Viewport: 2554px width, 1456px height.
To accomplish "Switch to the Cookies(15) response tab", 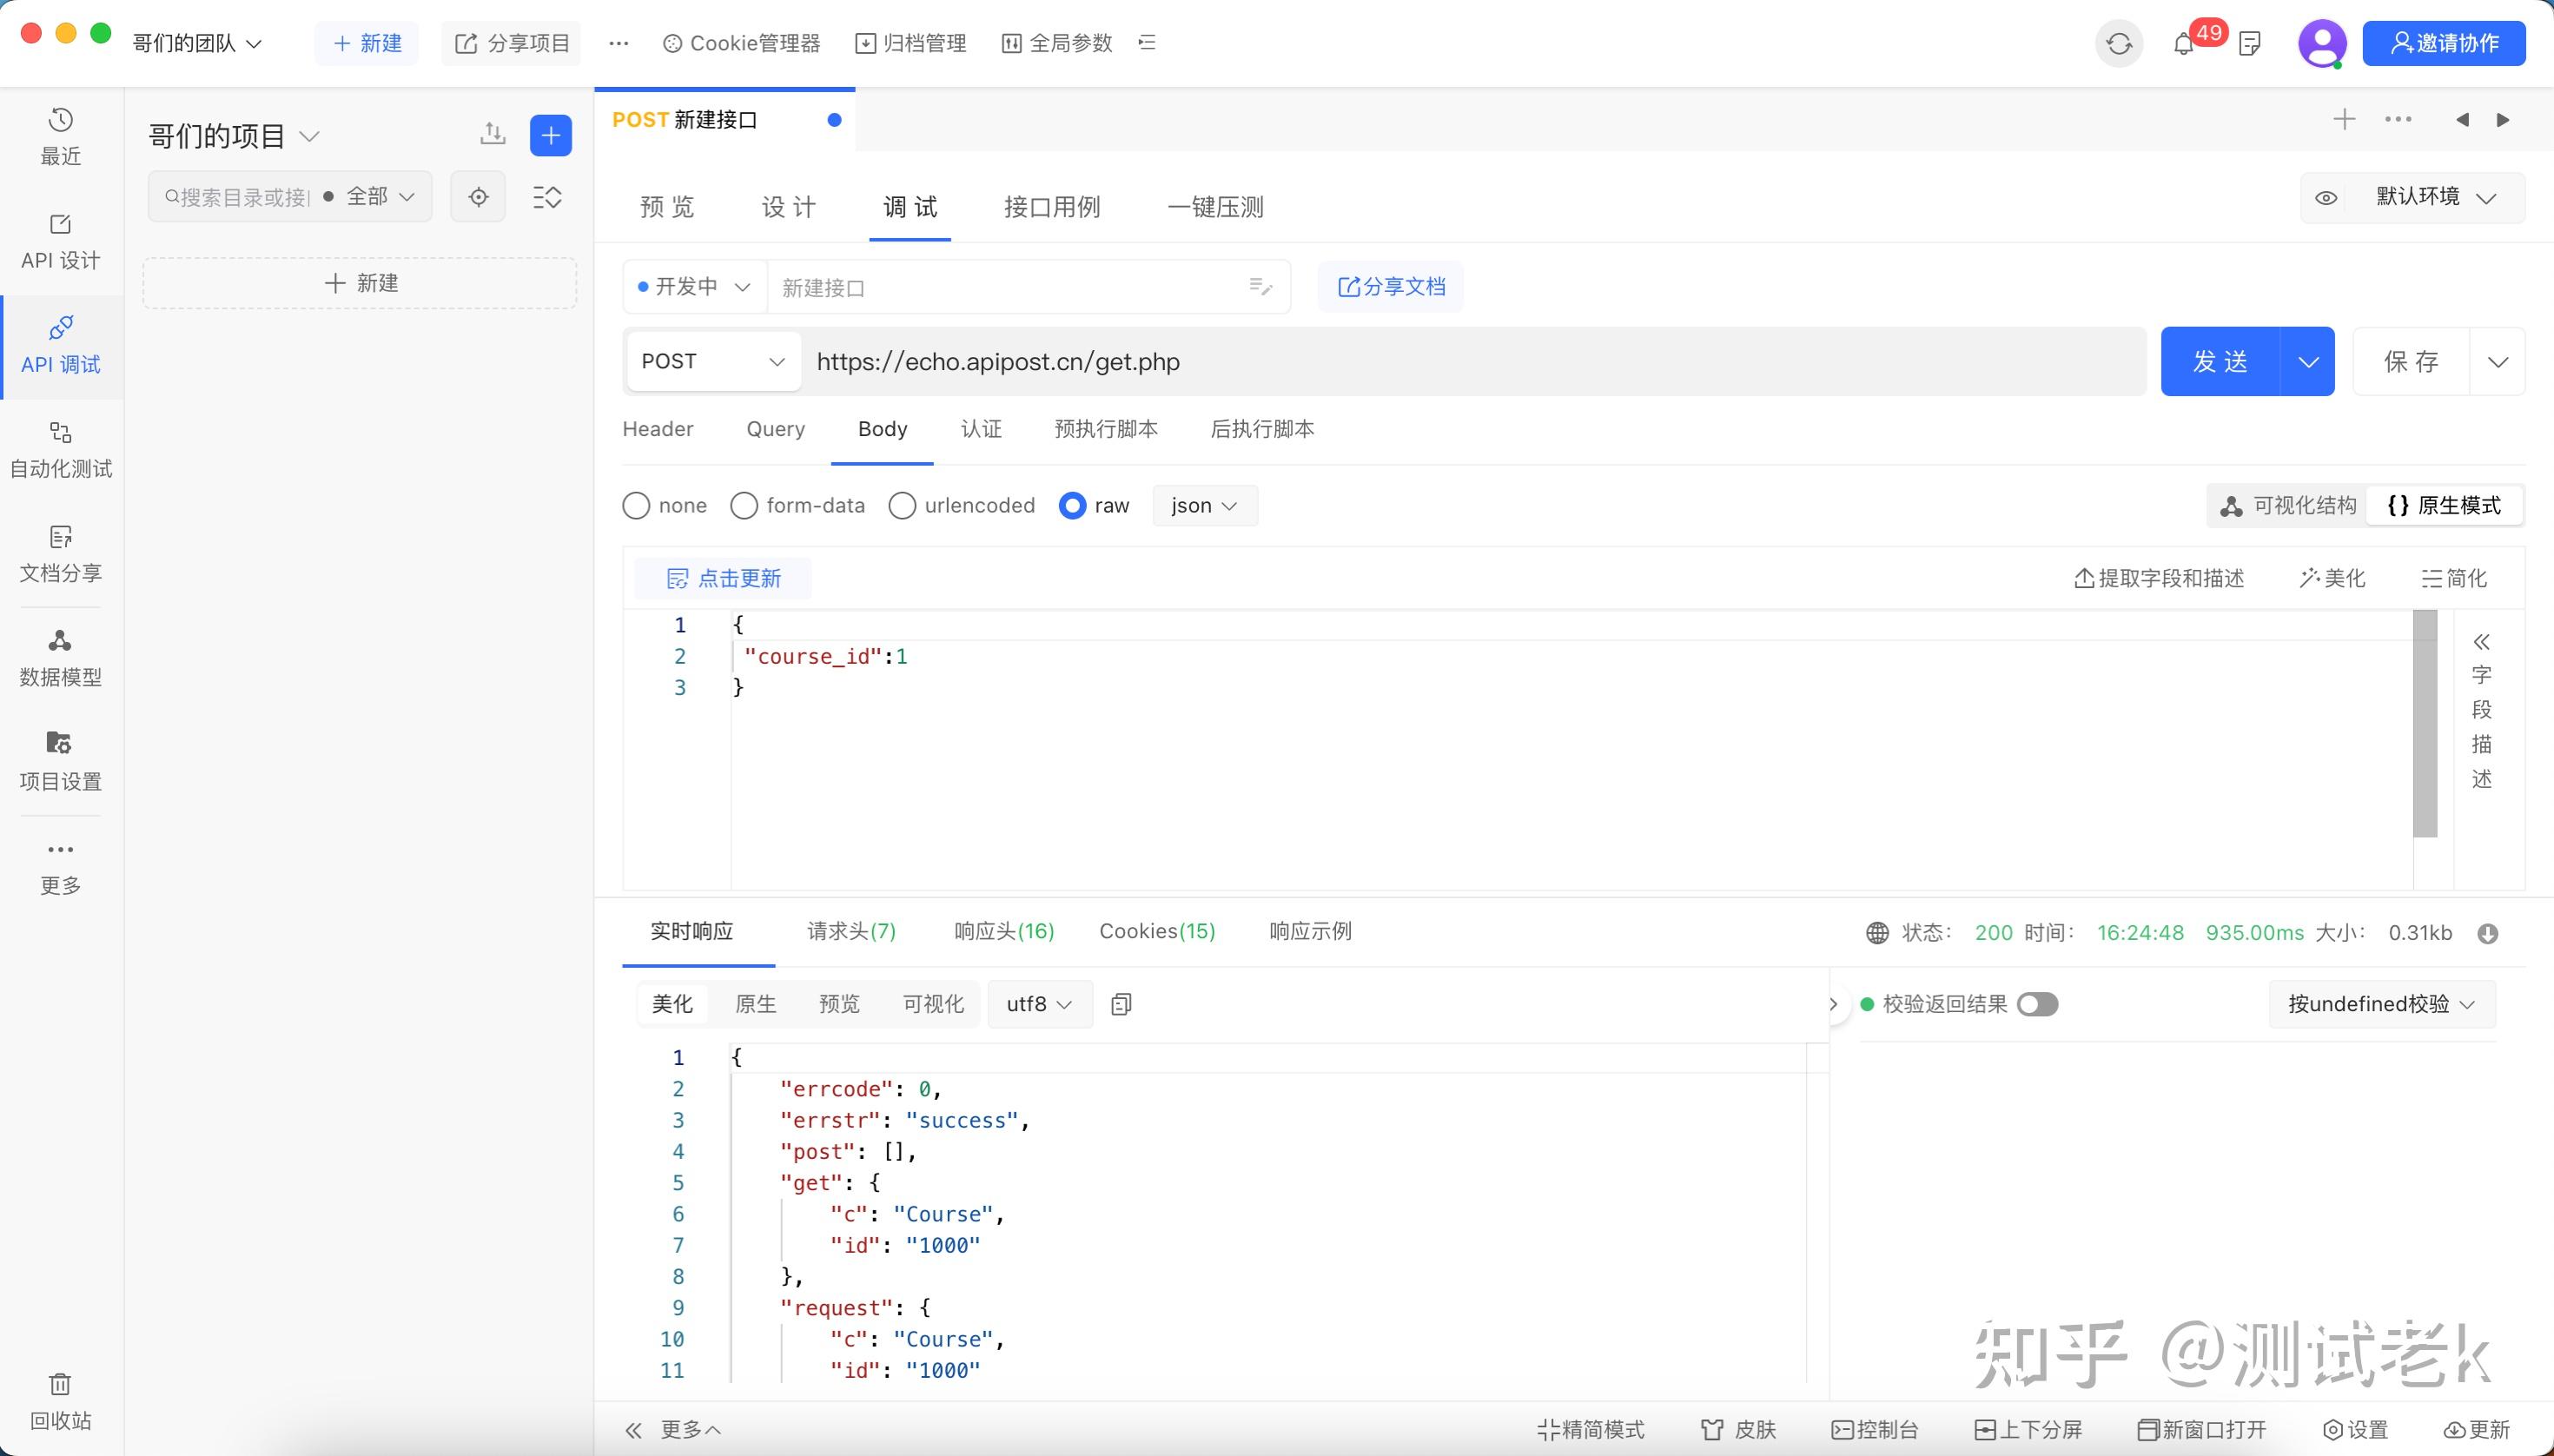I will click(x=1156, y=931).
